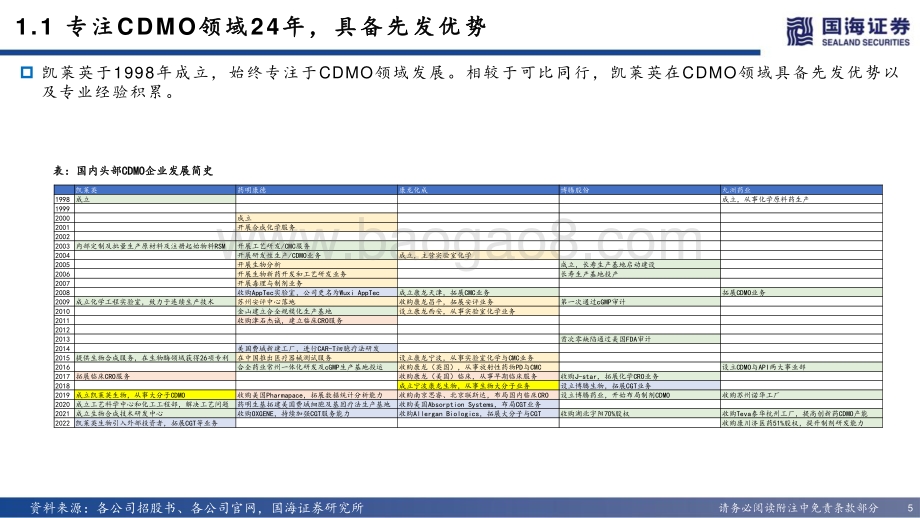This screenshot has height=518, width=920.
Task: Click the cell 首次零缺陷通过美国FDA审计
Action: (640, 339)
